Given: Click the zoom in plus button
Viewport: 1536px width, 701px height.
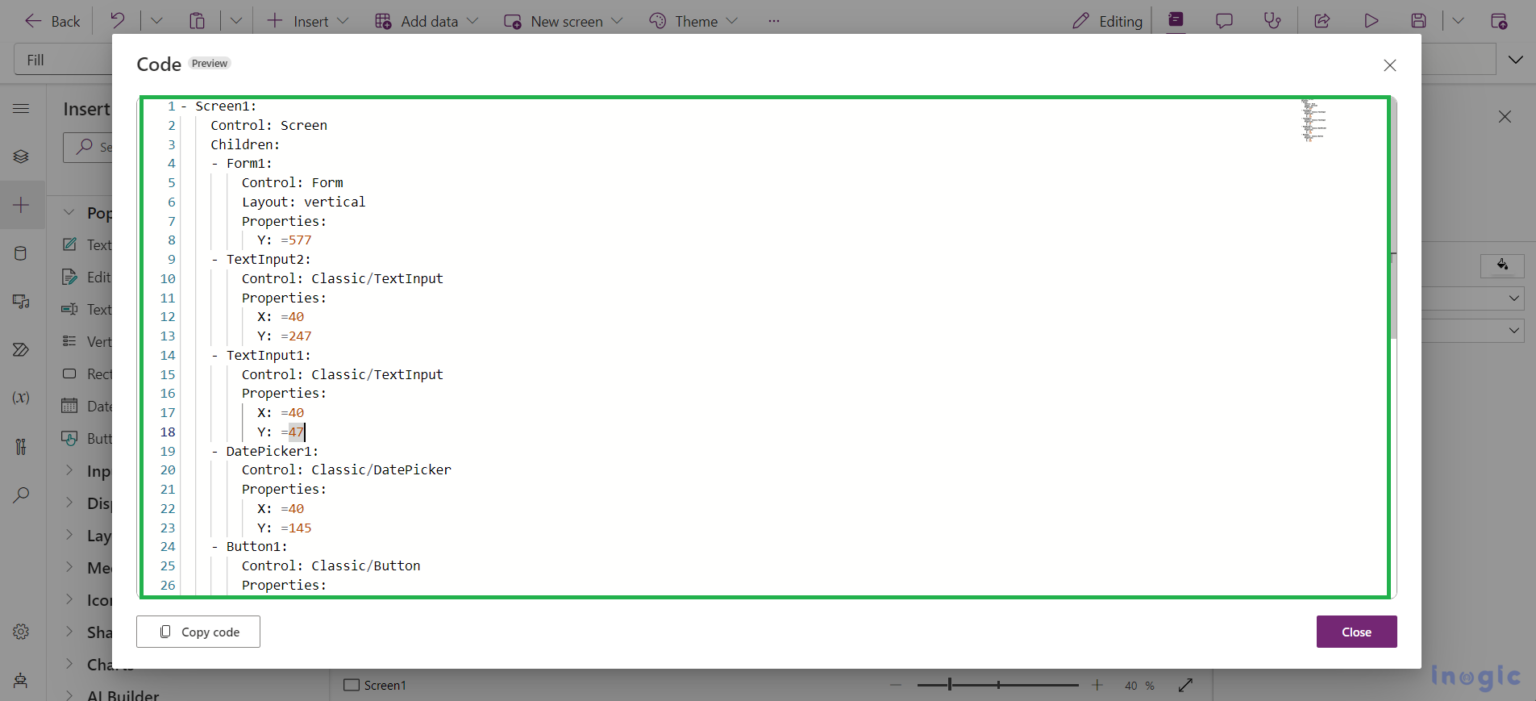Looking at the screenshot, I should pos(1097,685).
